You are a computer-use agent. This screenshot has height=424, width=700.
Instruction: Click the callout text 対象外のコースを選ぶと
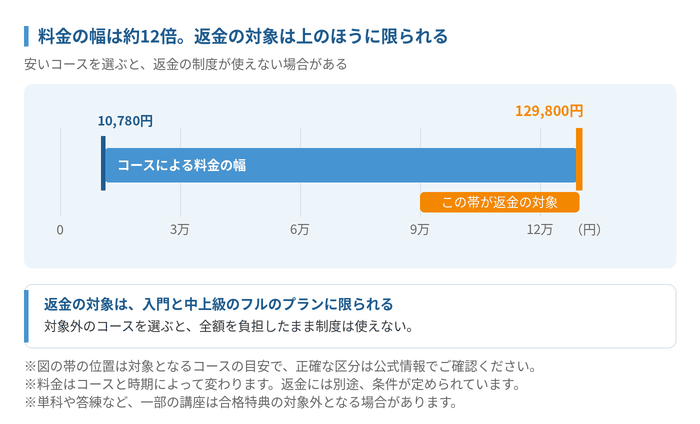coord(229,326)
